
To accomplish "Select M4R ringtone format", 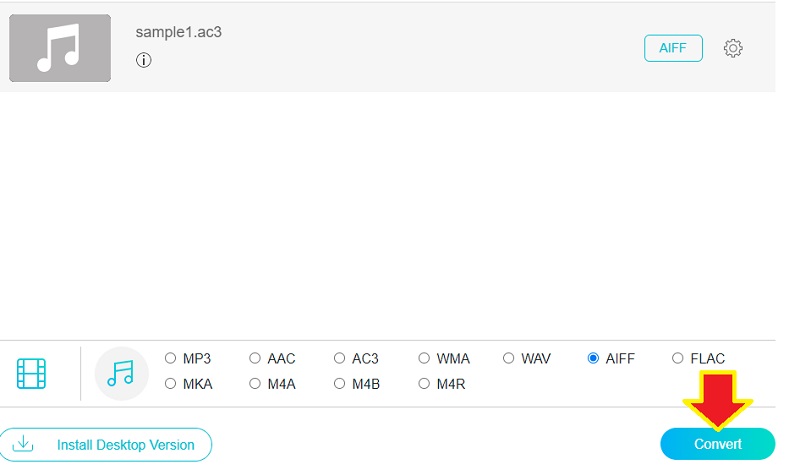I will click(425, 383).
